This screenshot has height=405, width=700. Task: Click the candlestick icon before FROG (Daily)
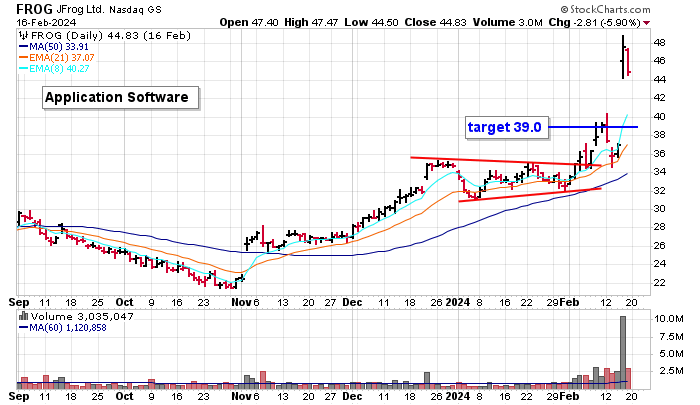pyautogui.click(x=24, y=36)
